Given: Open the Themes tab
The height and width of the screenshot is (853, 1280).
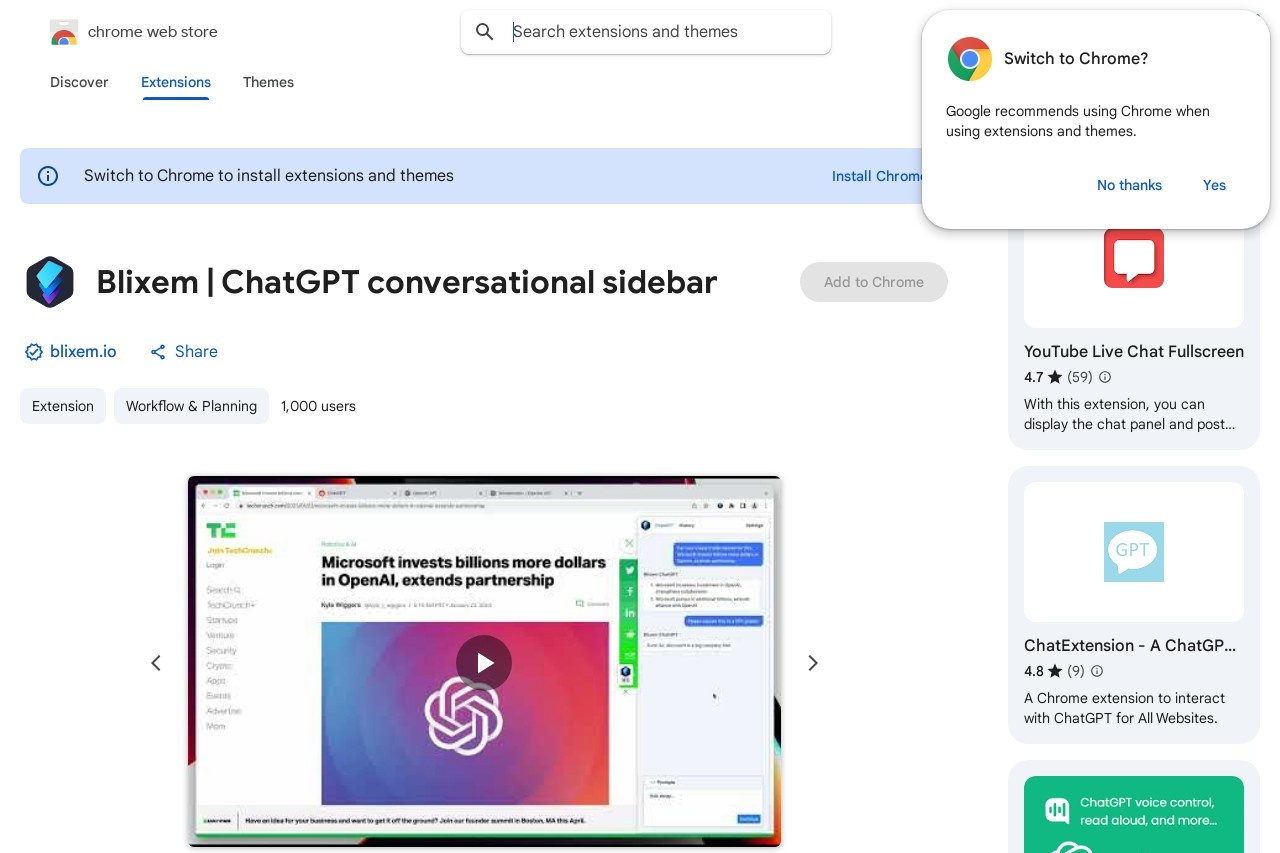Looking at the screenshot, I should pos(268,82).
